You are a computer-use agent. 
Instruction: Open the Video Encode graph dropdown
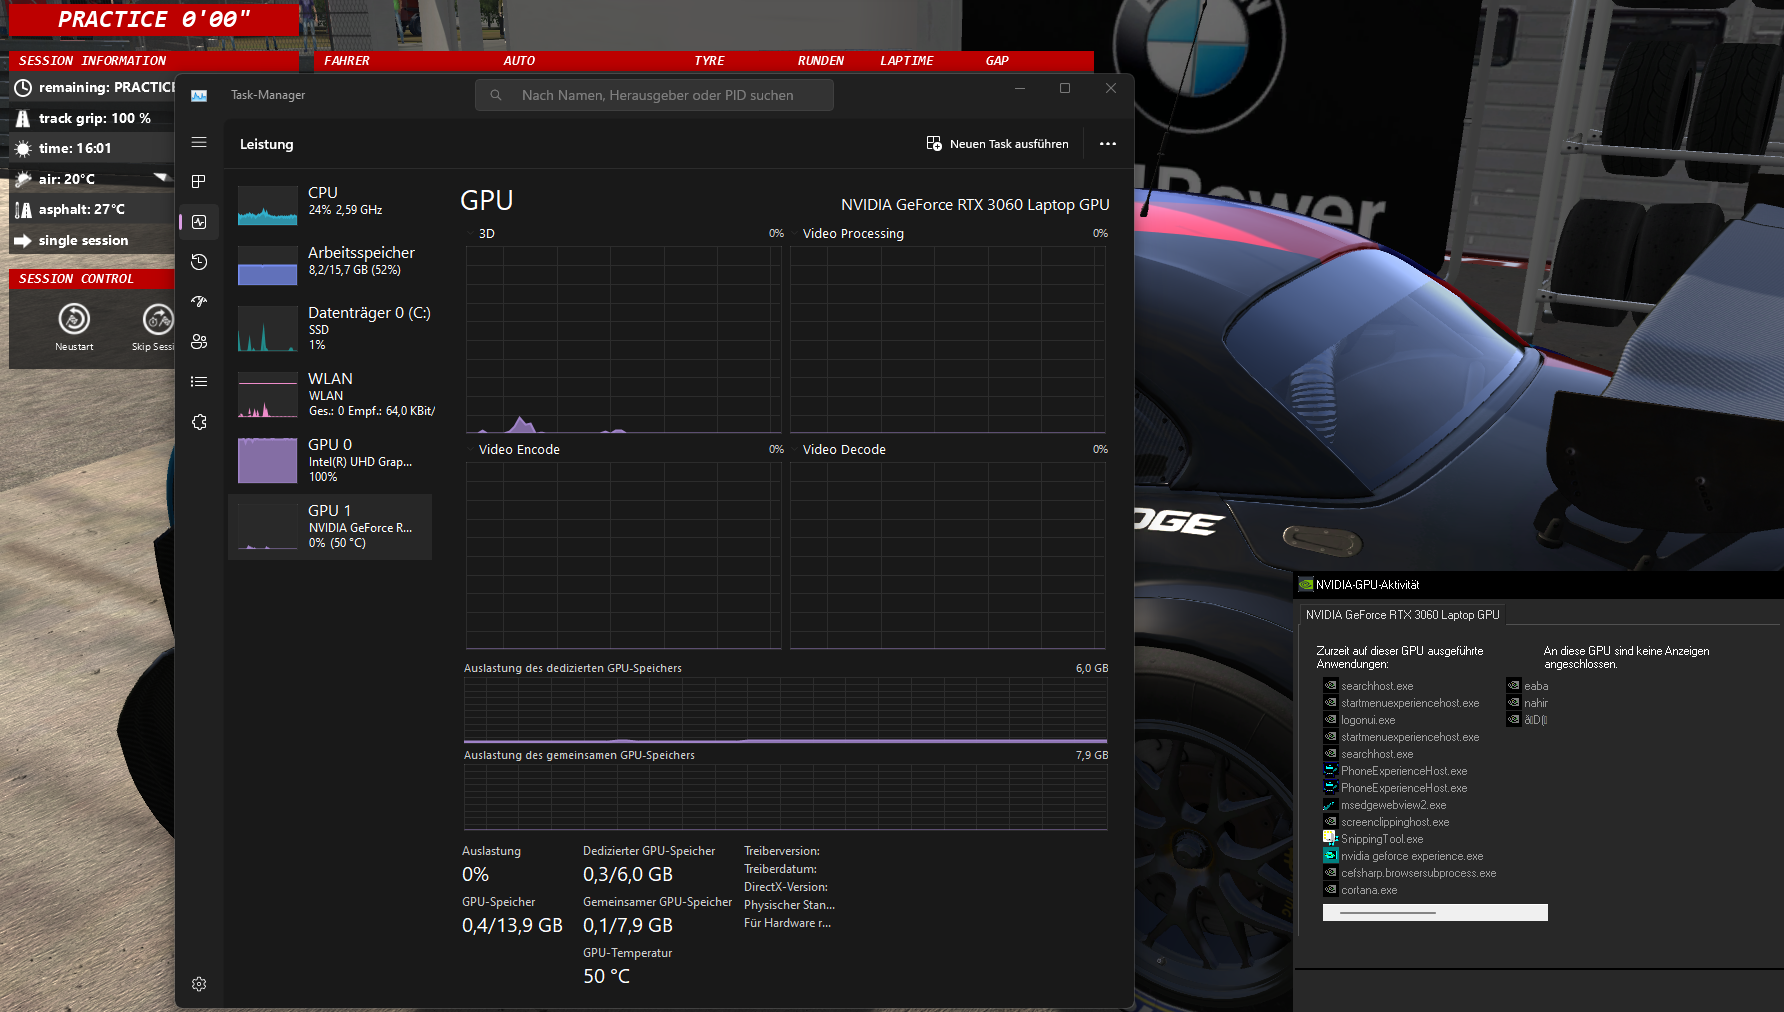click(470, 449)
